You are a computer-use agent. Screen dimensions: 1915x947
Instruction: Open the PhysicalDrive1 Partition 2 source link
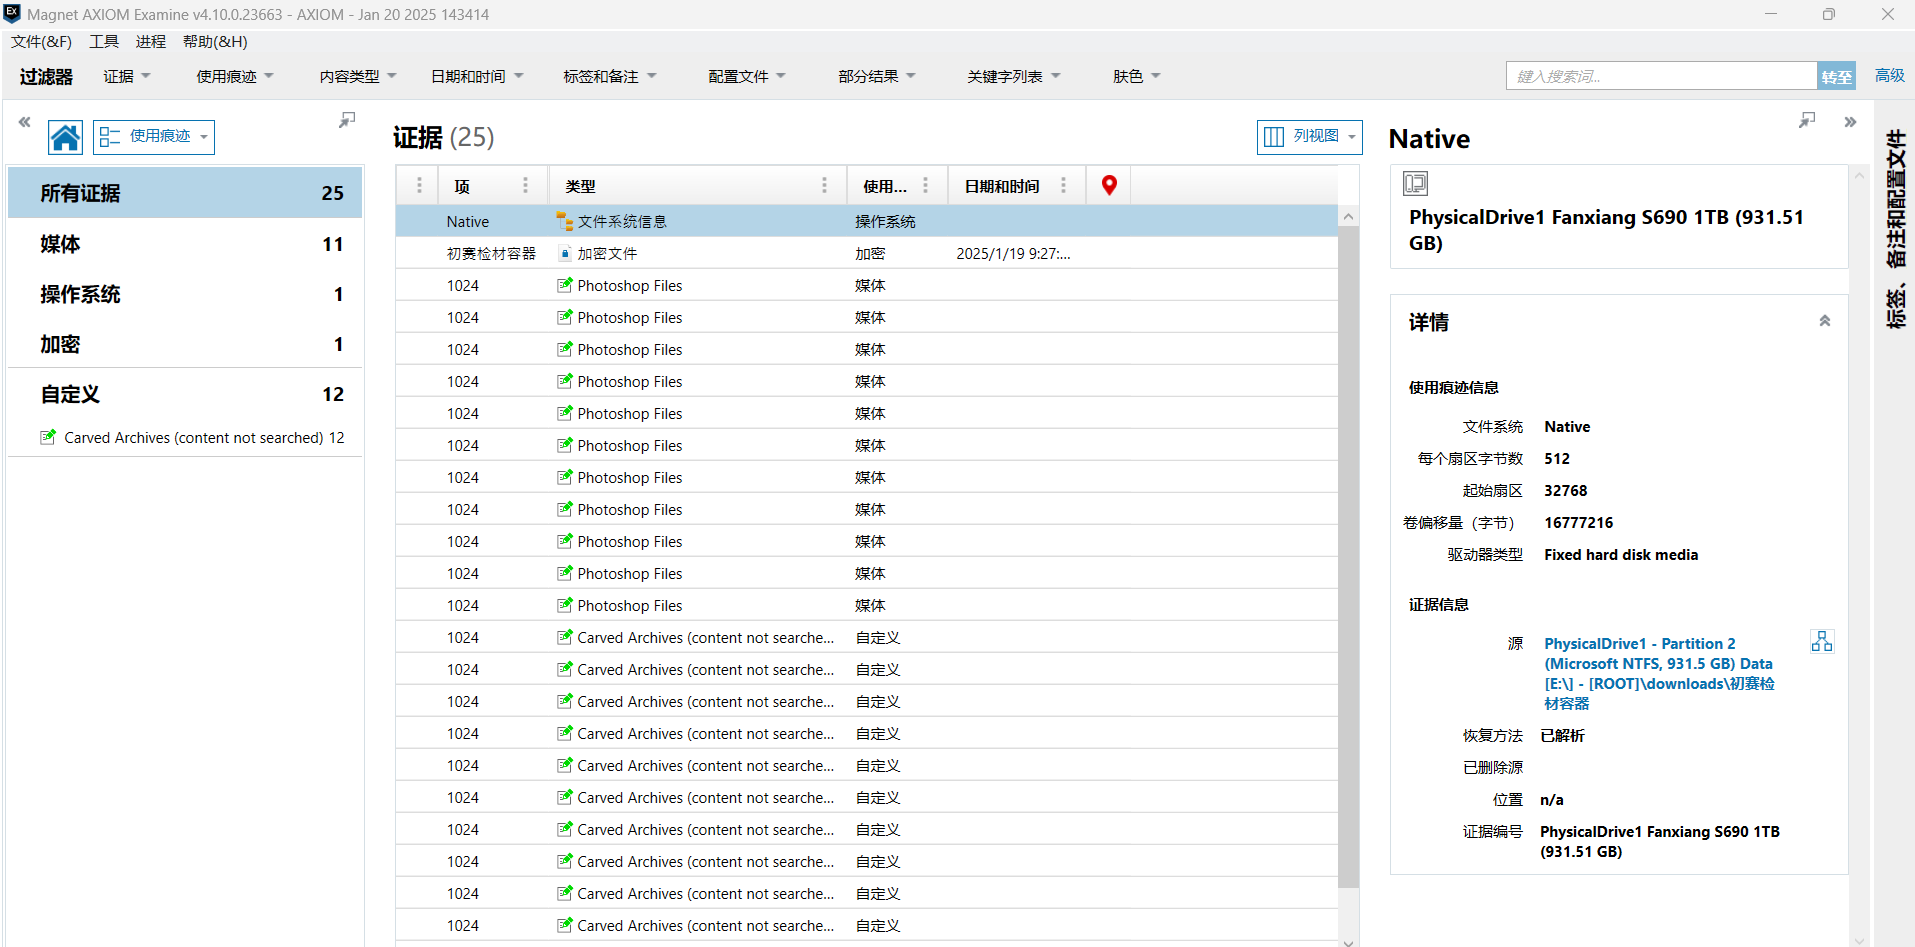(1659, 673)
